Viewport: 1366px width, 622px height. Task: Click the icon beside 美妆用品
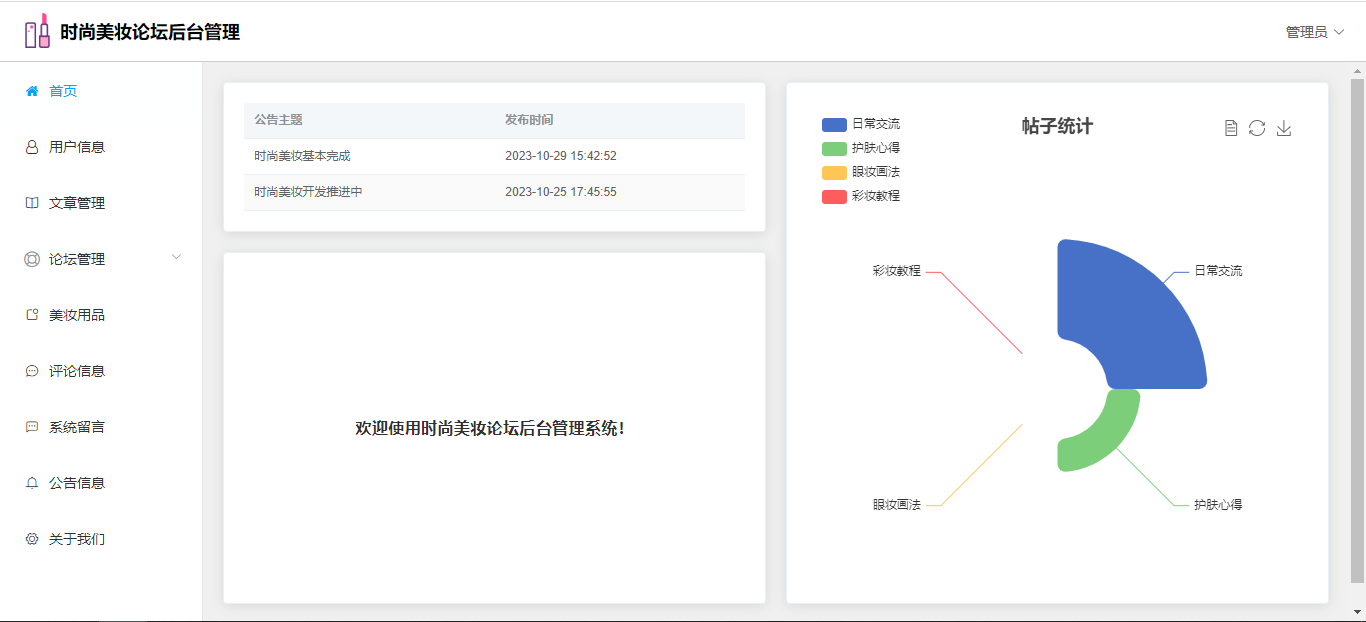32,315
